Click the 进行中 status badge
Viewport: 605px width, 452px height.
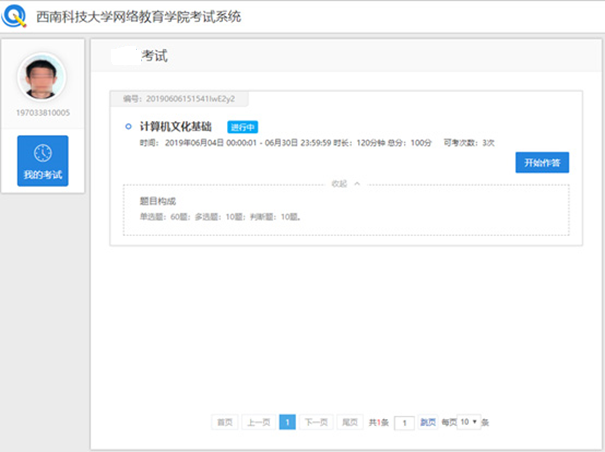[242, 127]
